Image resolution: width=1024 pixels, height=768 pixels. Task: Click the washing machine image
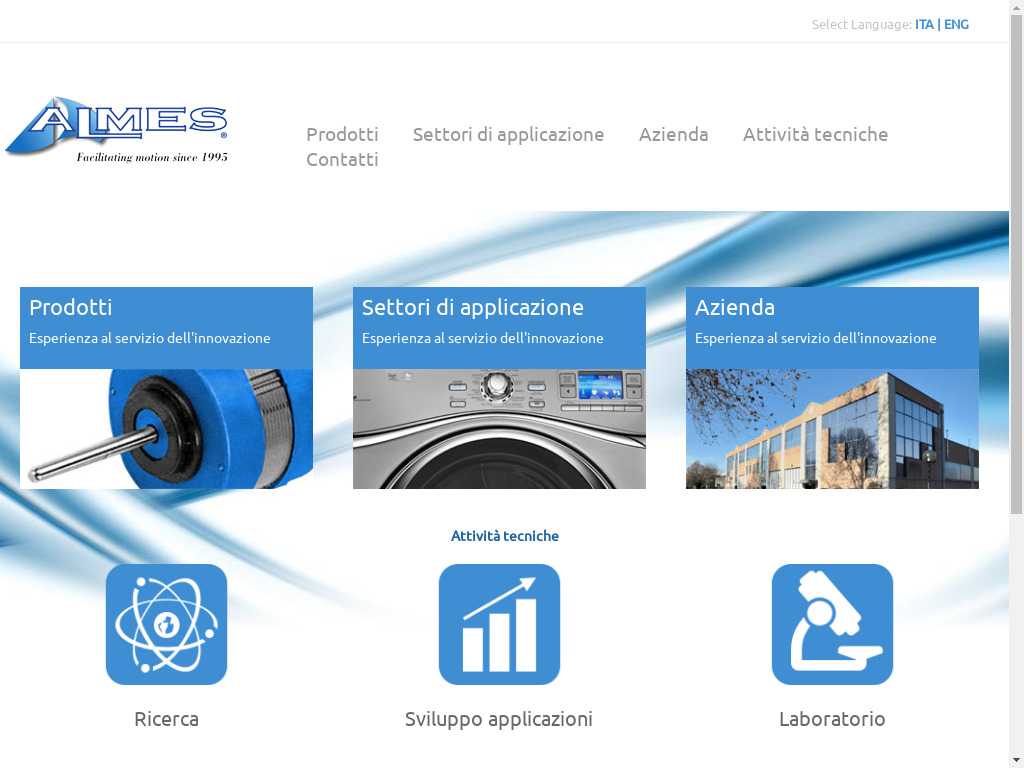(x=499, y=429)
